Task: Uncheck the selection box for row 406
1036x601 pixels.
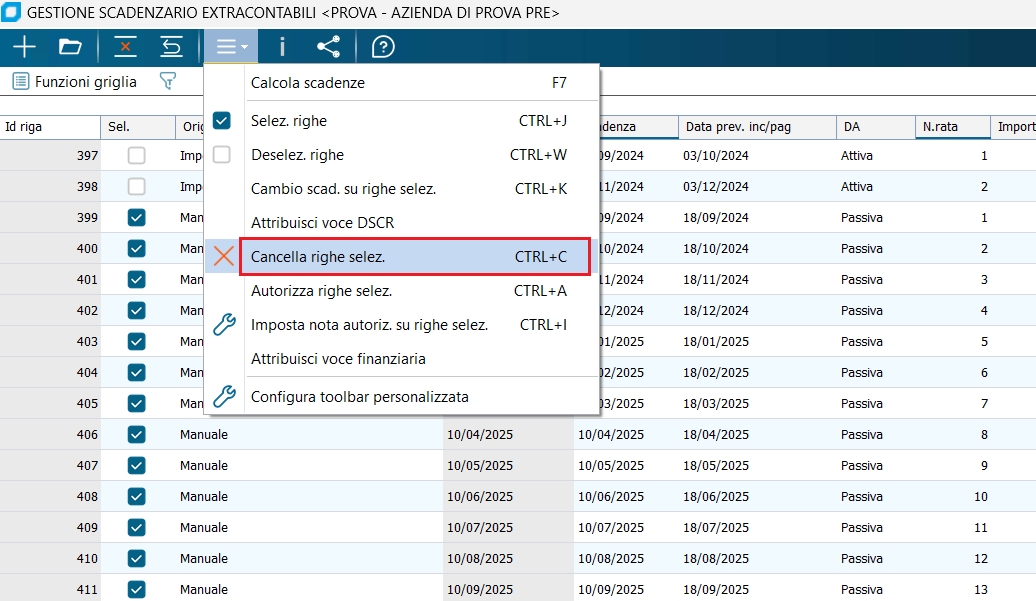Action: pyautogui.click(x=137, y=435)
